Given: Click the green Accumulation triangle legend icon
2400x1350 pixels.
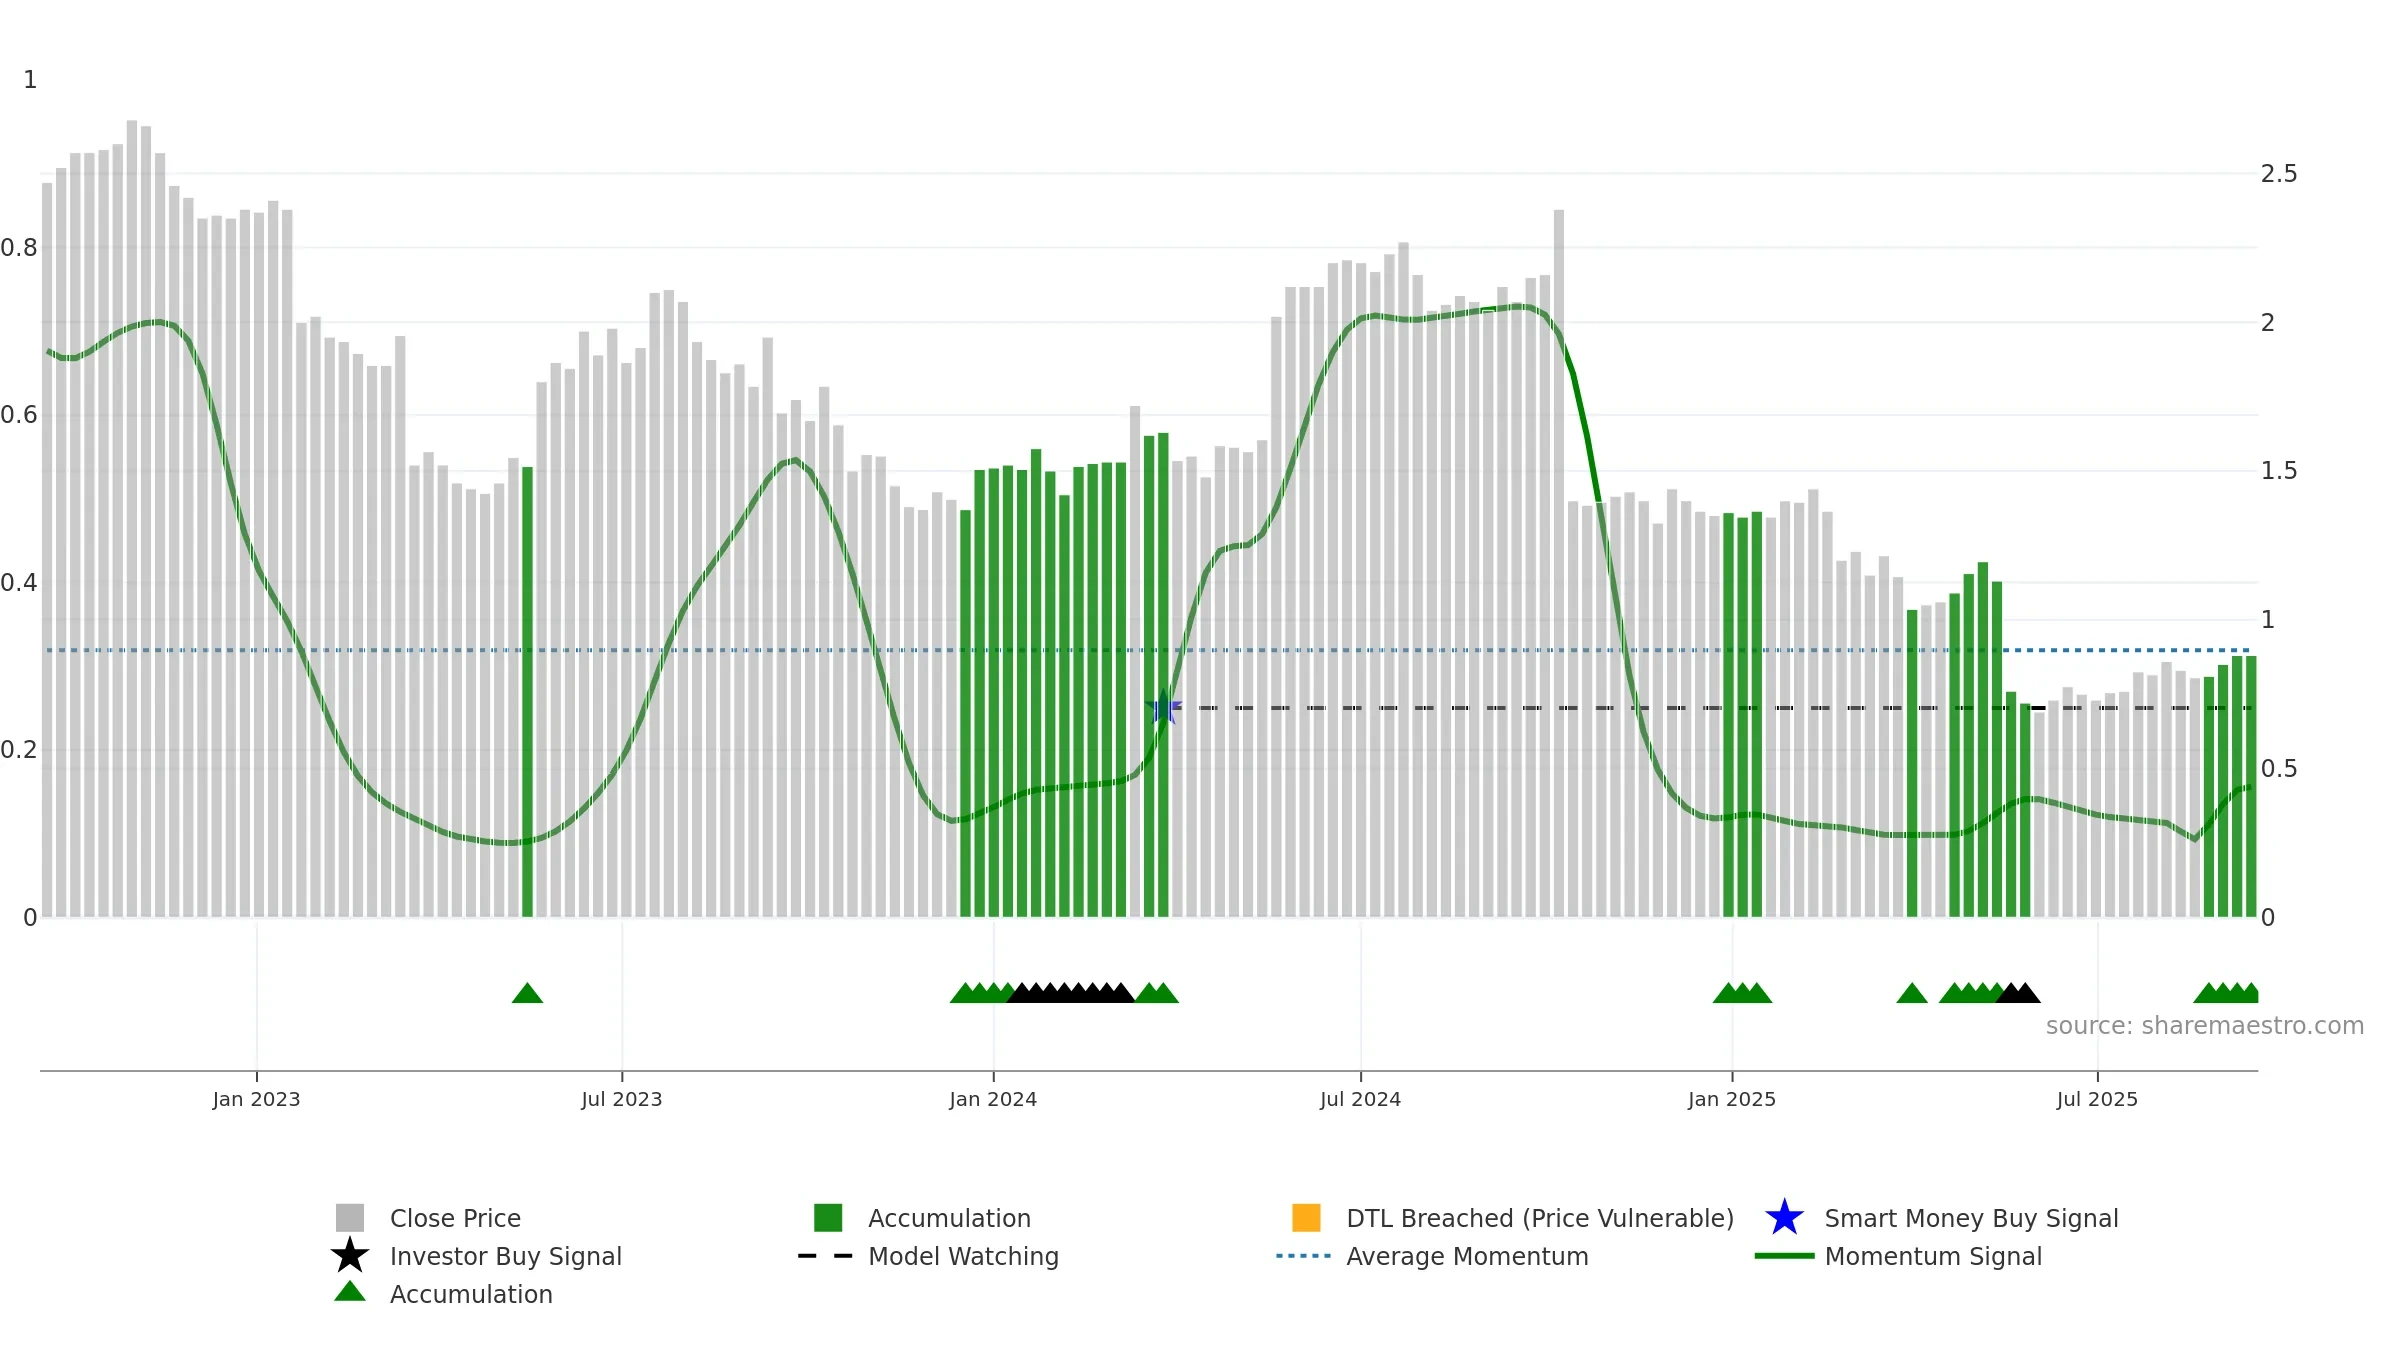Looking at the screenshot, I should (x=350, y=1292).
